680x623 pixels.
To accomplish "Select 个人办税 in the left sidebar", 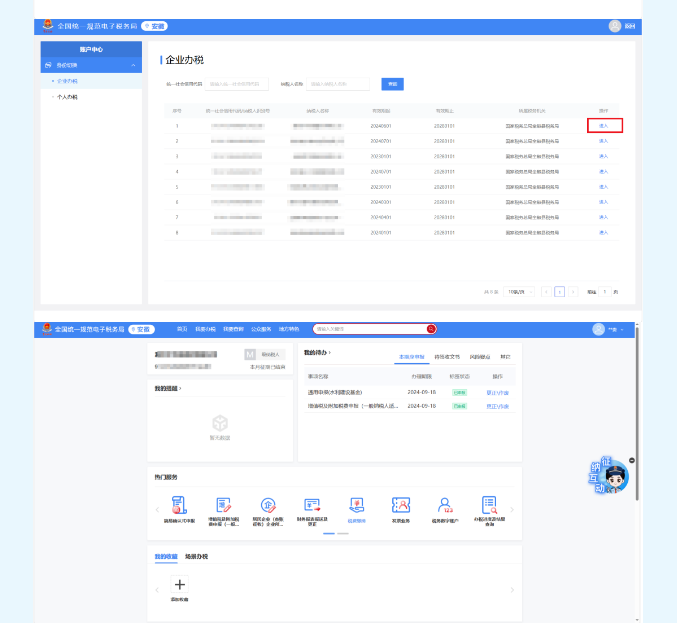I will [x=67, y=97].
